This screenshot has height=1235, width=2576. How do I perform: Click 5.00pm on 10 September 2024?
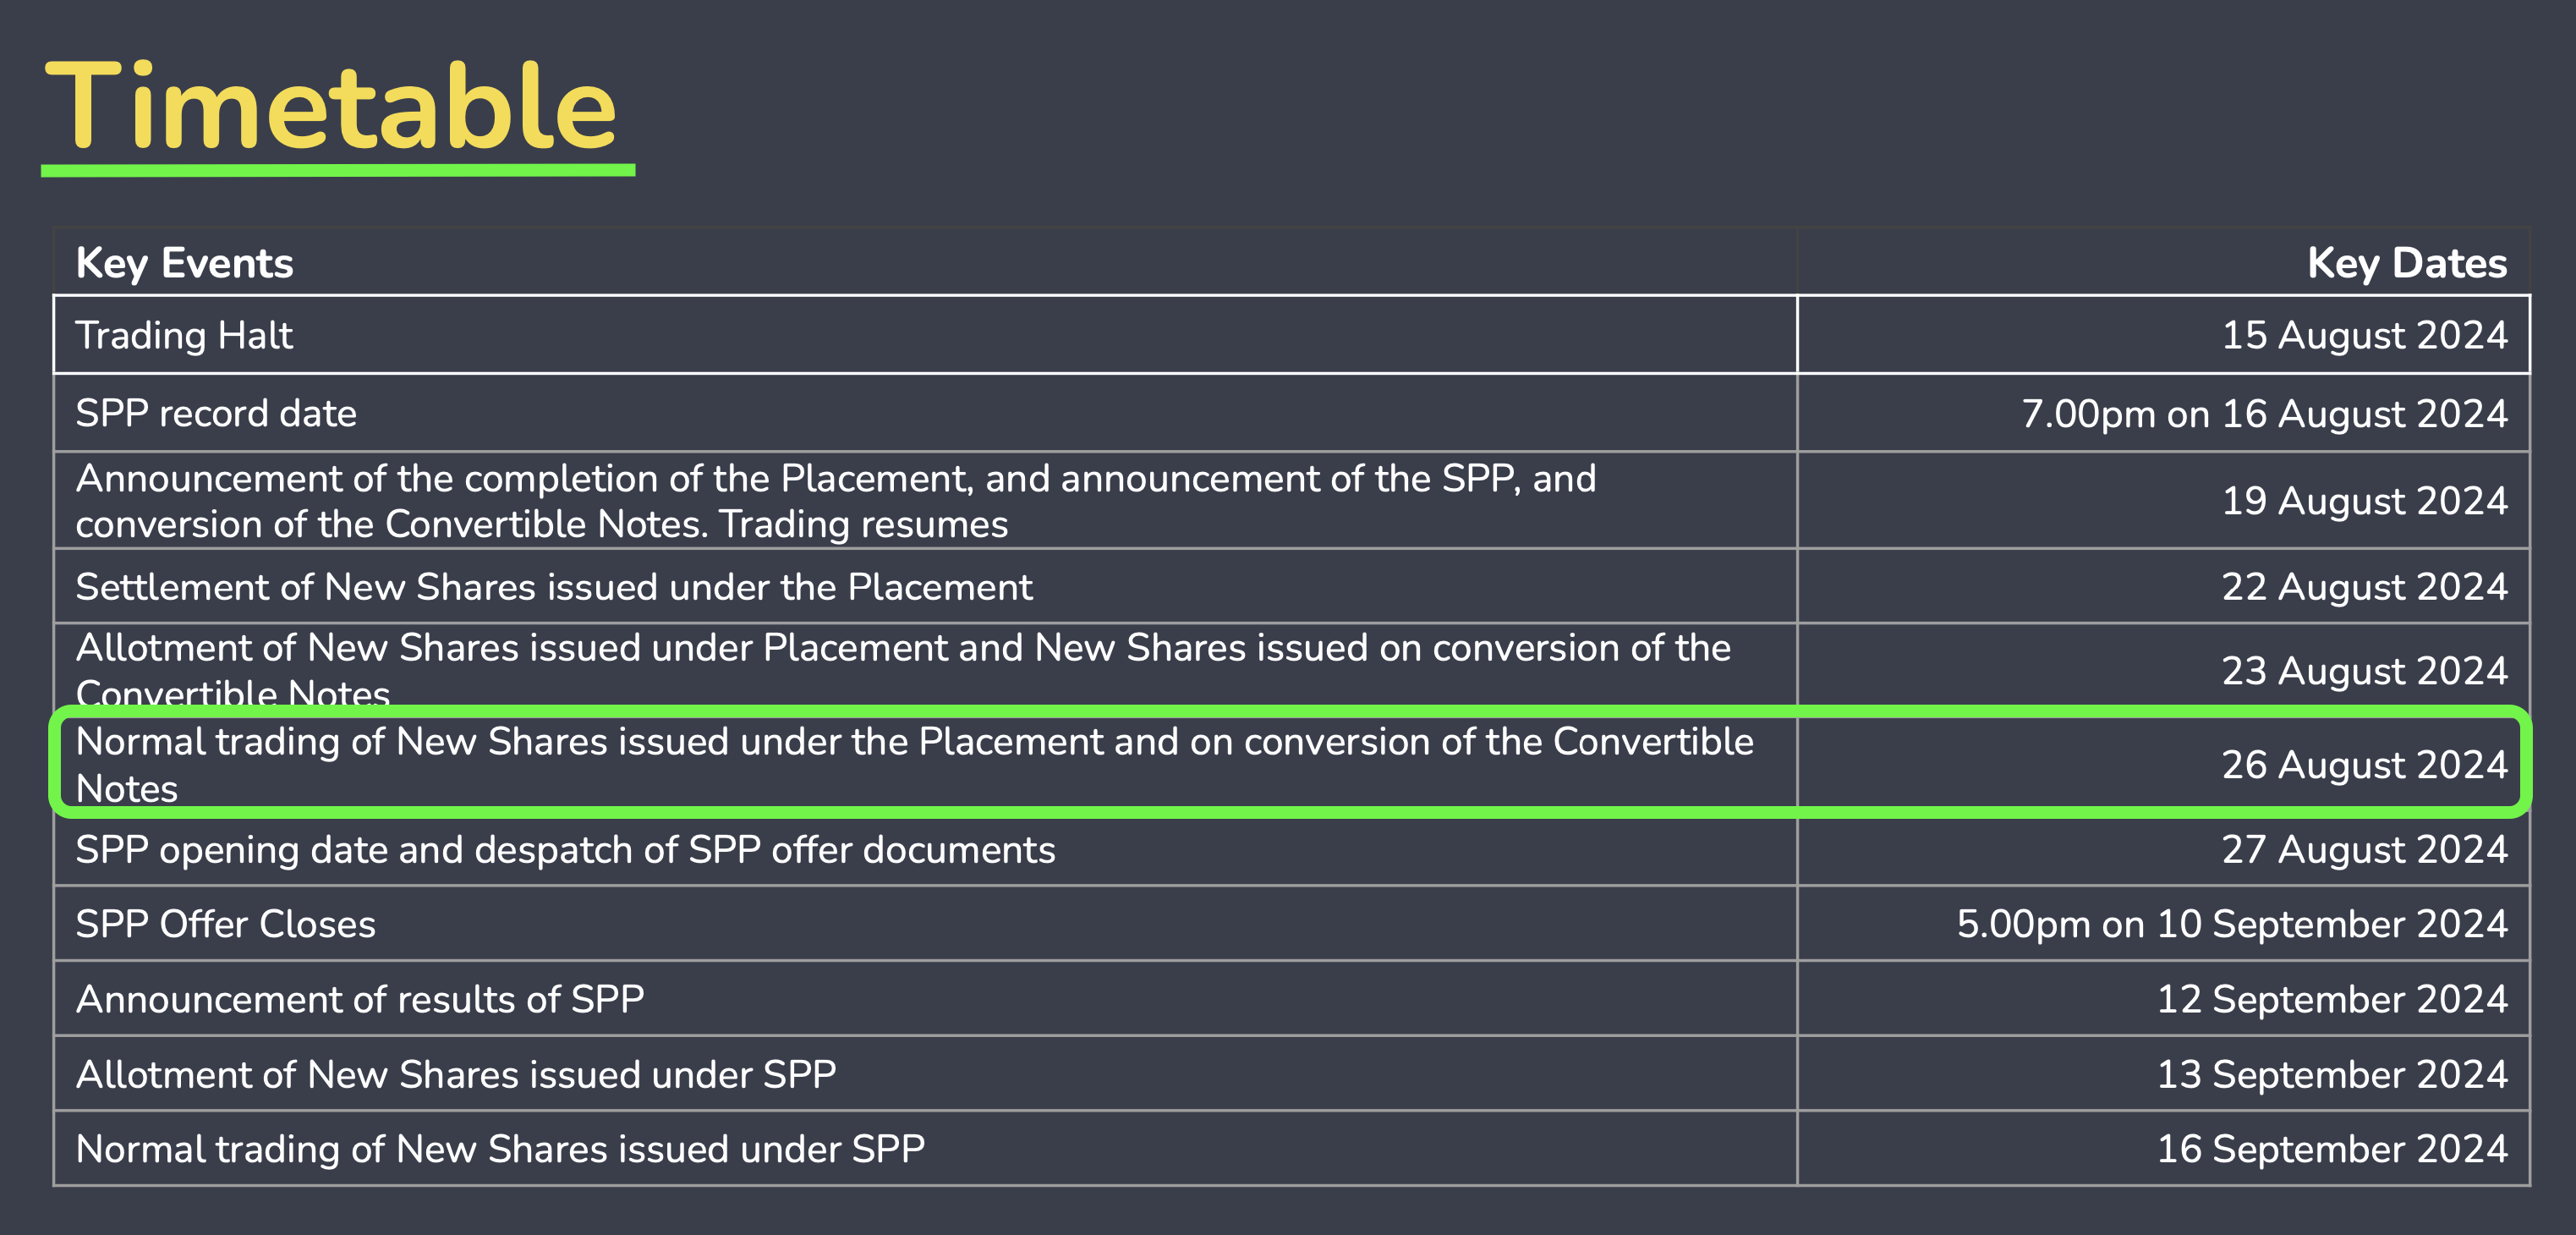point(2232,924)
